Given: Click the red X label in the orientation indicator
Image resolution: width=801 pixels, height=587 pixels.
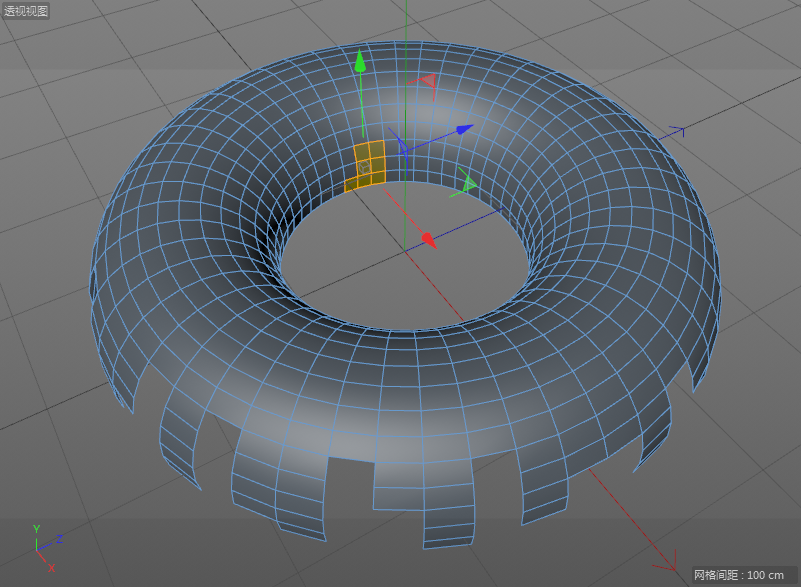Looking at the screenshot, I should tap(51, 567).
